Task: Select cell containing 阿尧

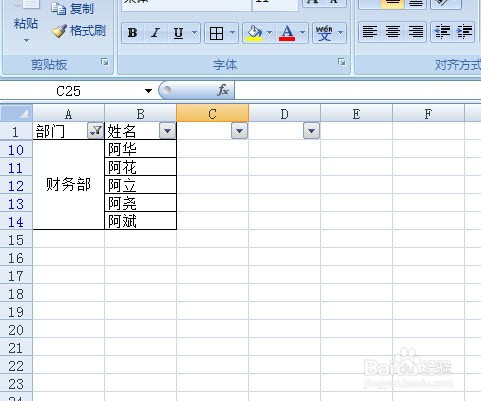Action: [x=141, y=203]
